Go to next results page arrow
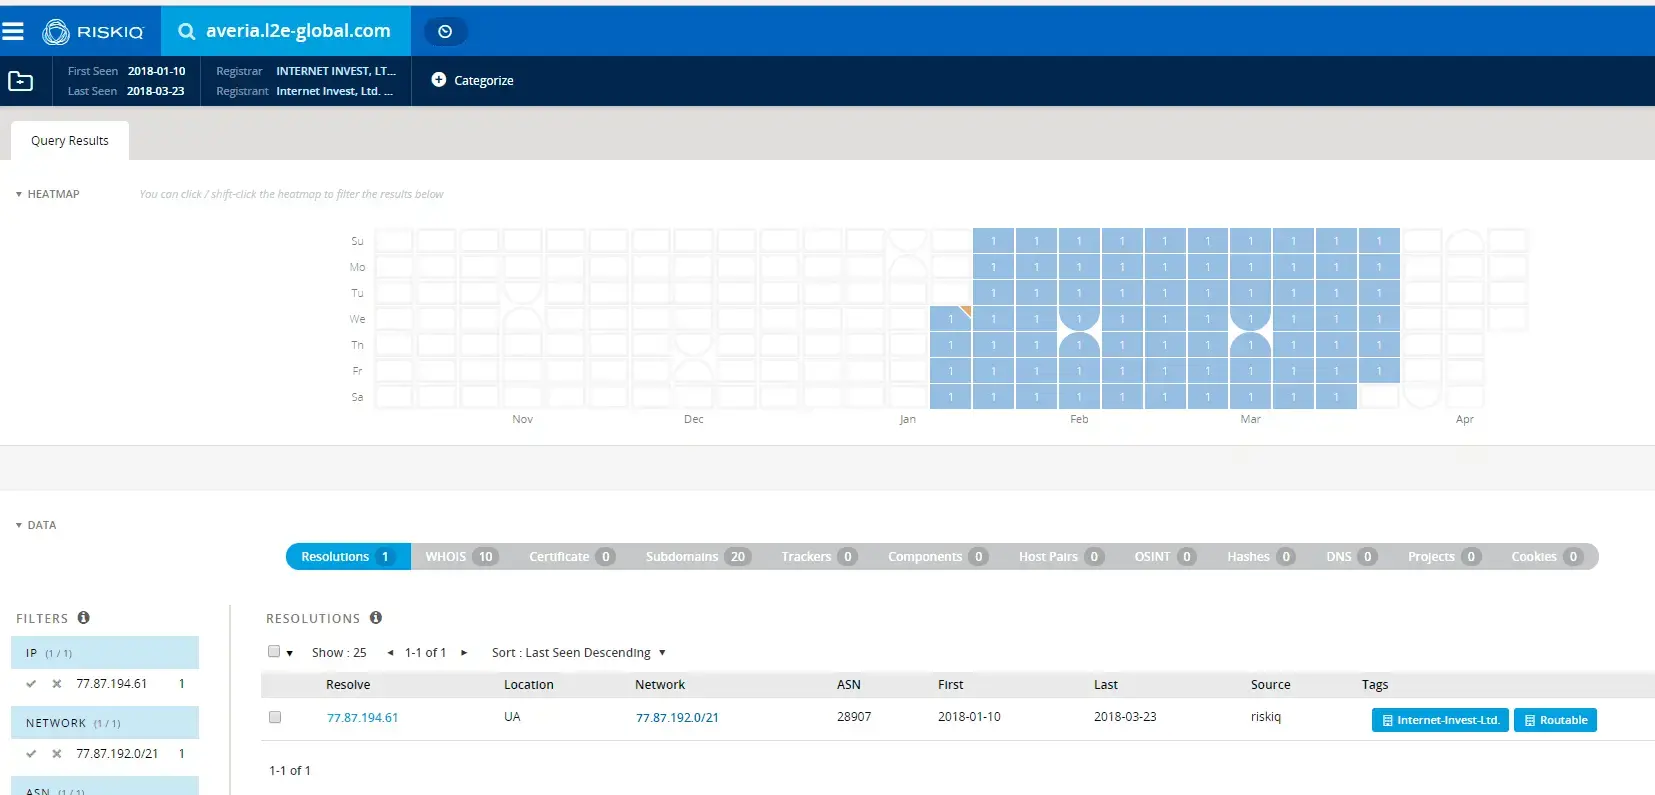This screenshot has height=795, width=1655. tap(464, 652)
